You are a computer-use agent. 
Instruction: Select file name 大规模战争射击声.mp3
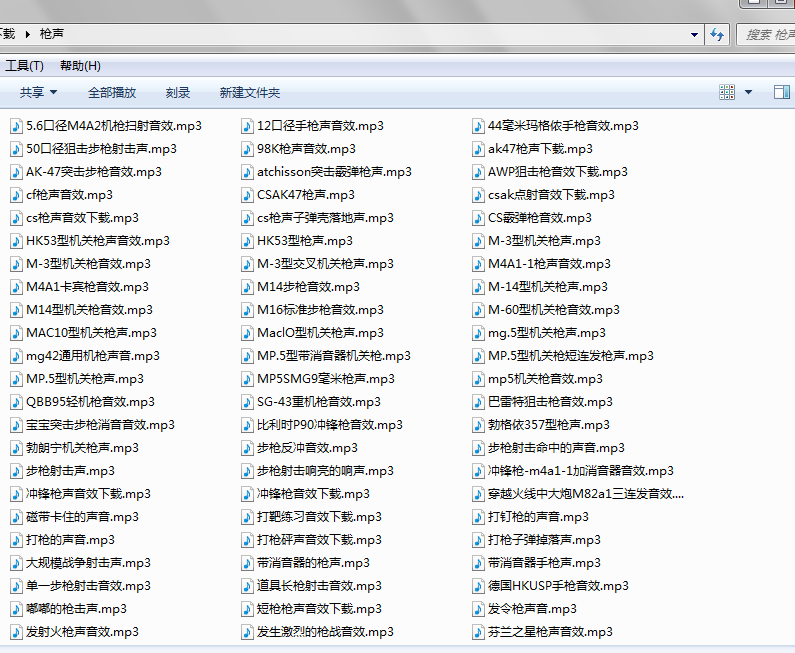[x=88, y=563]
